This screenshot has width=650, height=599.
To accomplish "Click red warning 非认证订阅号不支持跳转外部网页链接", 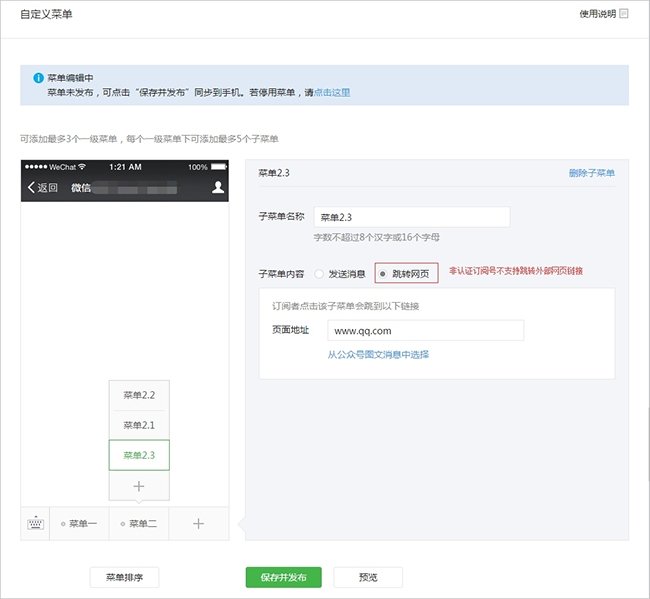I will (516, 271).
